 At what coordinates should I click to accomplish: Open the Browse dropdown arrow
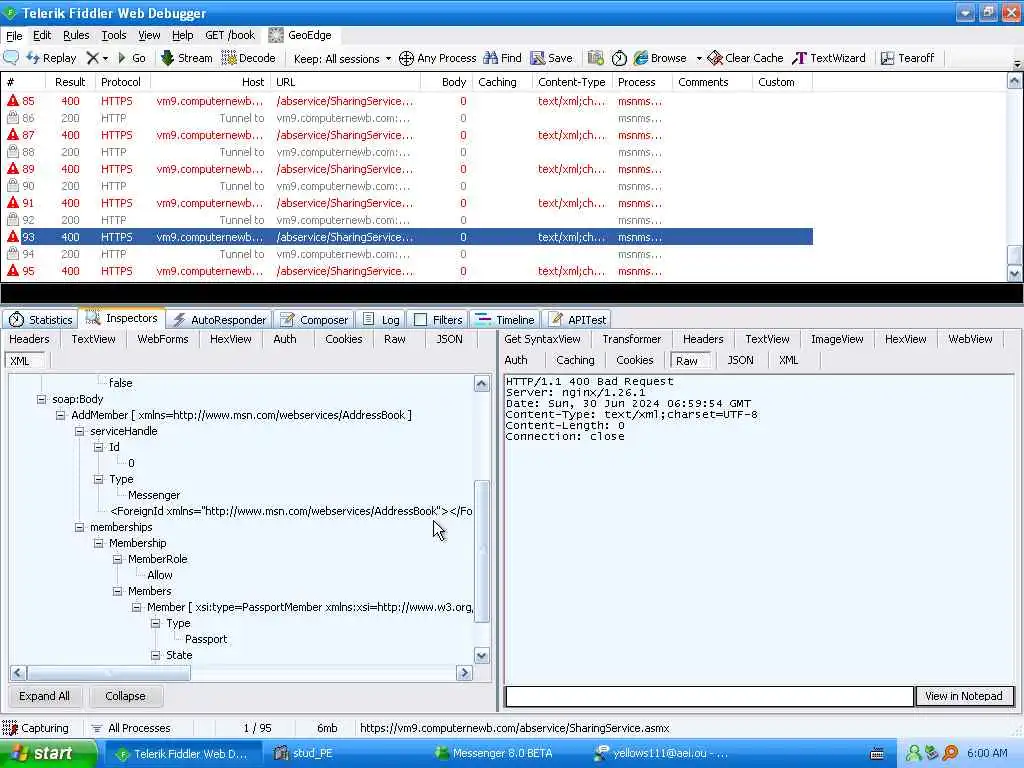[699, 59]
